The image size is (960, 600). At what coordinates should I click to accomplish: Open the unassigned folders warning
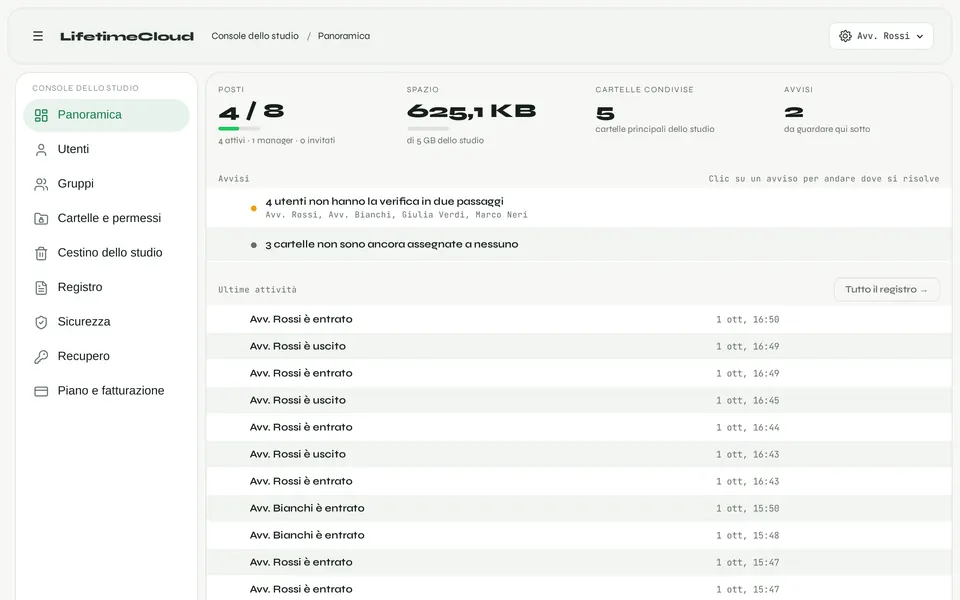tap(579, 244)
